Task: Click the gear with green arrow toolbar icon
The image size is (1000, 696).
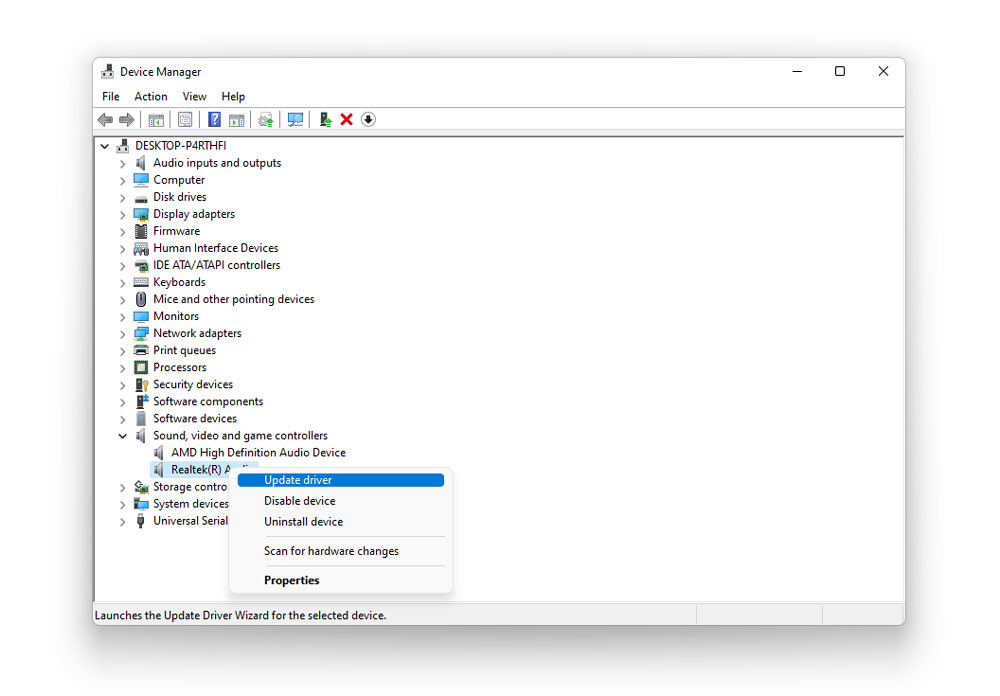Action: coord(266,119)
